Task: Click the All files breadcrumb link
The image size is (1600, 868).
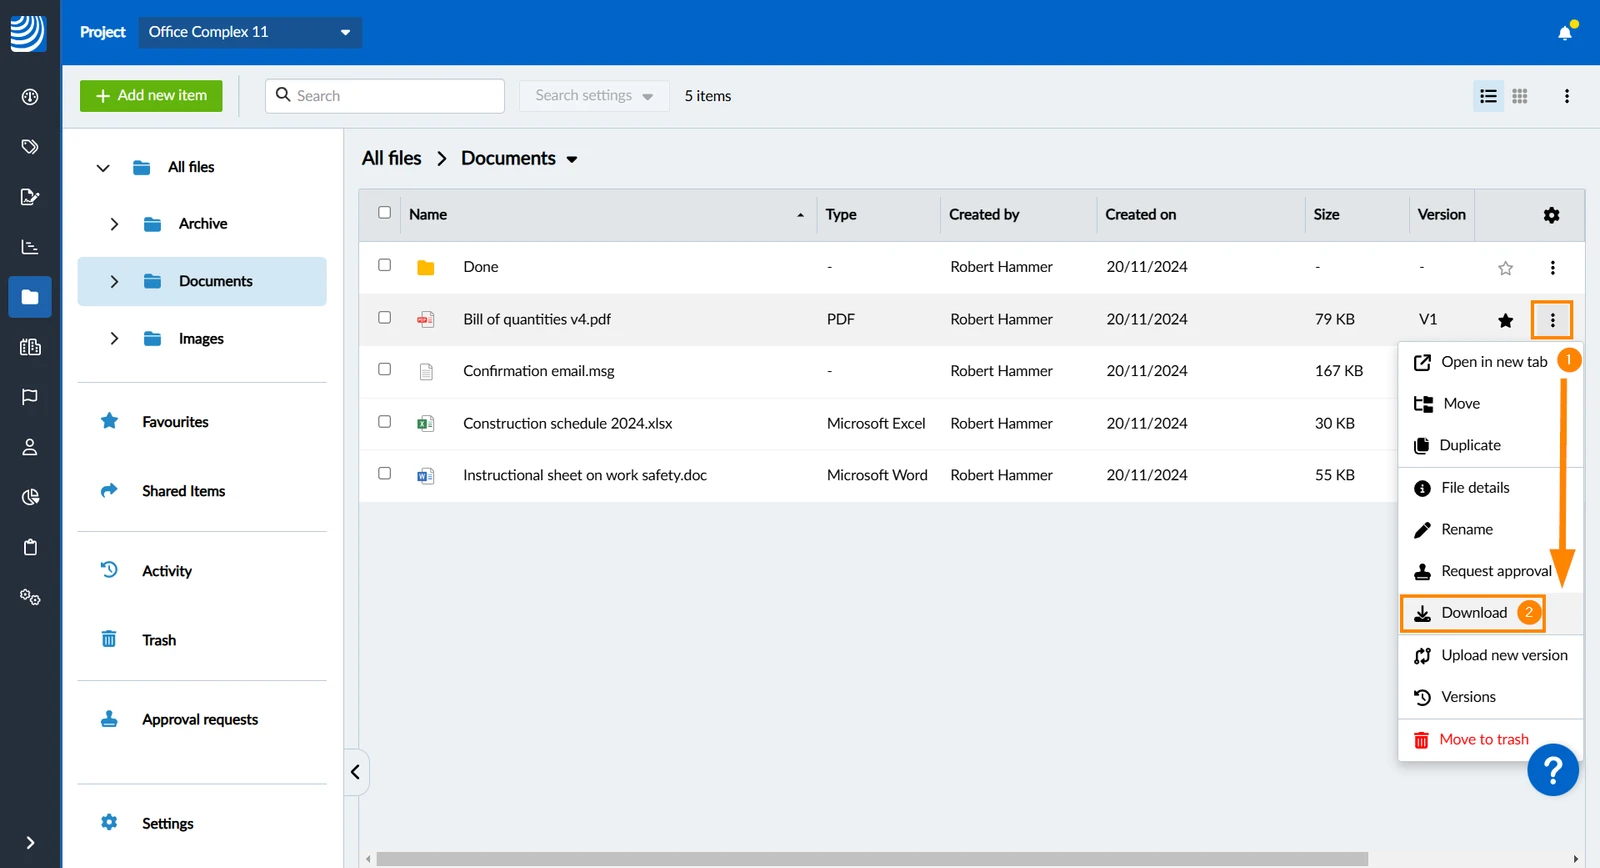Action: (x=391, y=158)
